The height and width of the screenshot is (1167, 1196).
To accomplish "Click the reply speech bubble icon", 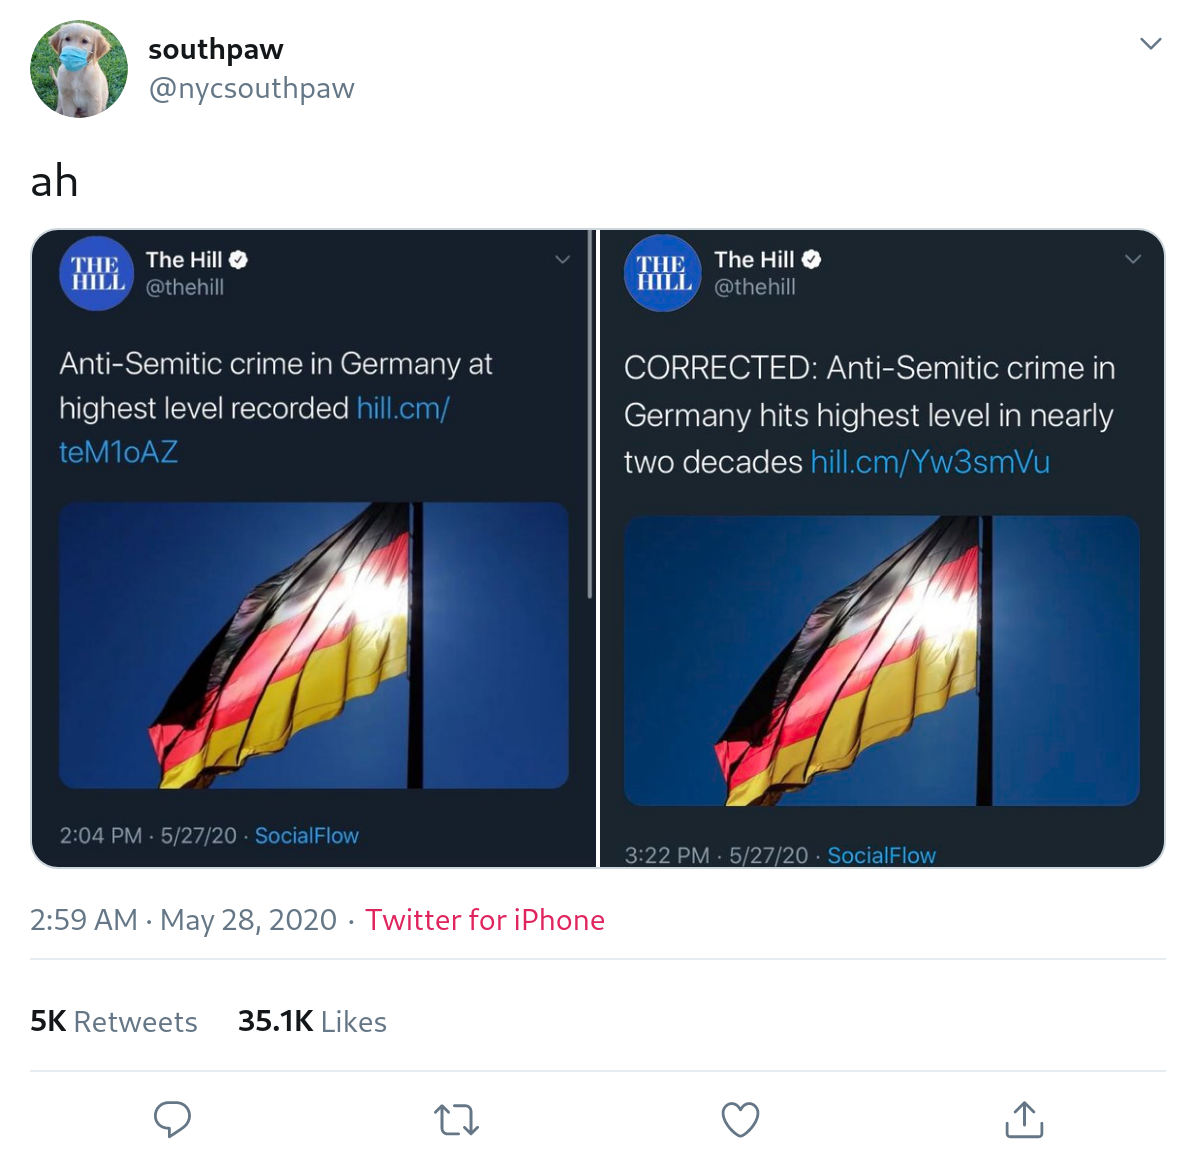I will [x=172, y=1119].
